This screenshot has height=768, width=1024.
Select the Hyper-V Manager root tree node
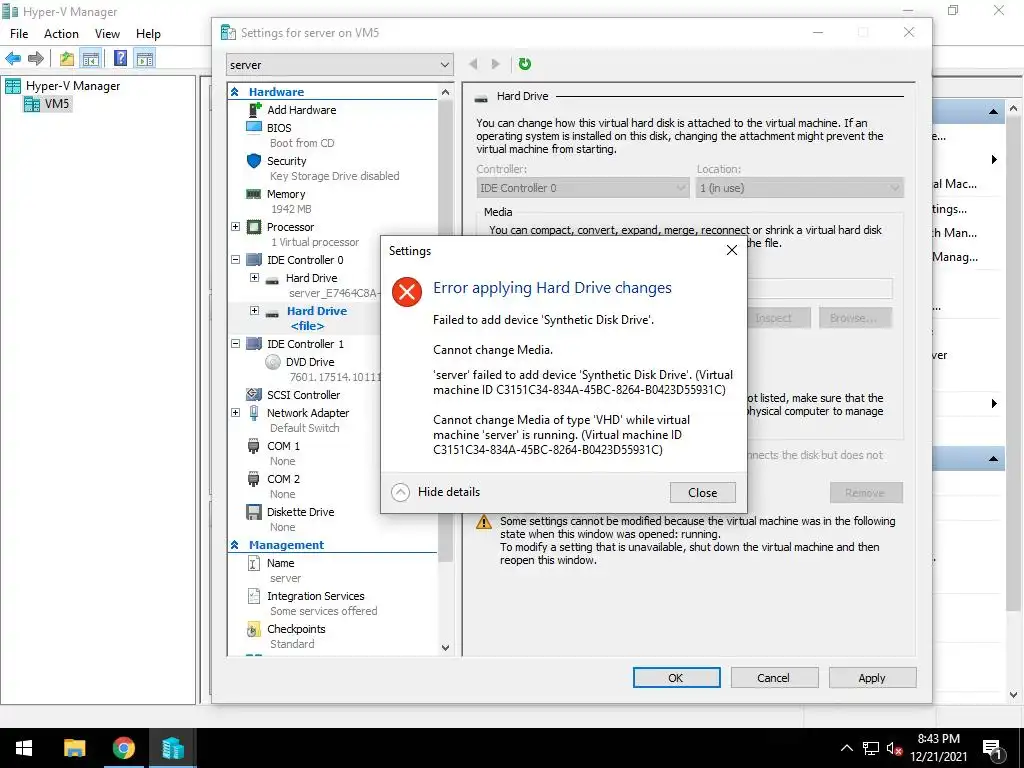(72, 86)
